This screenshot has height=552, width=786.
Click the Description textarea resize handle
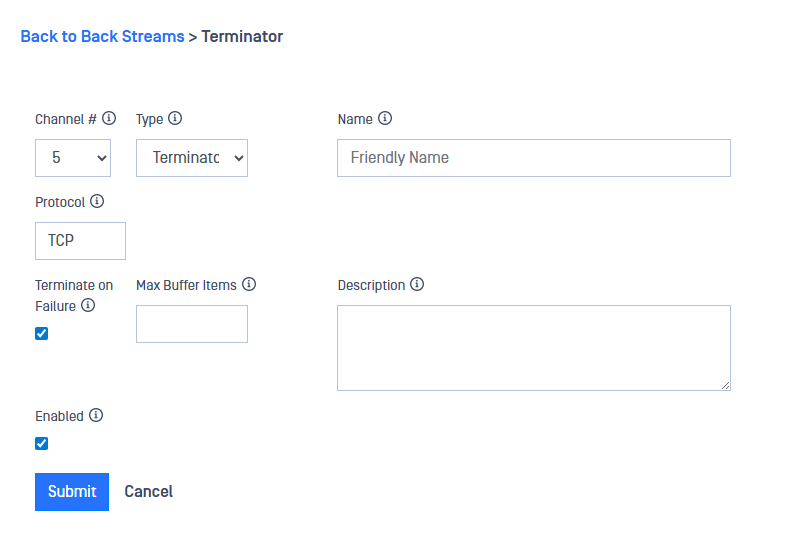click(726, 385)
